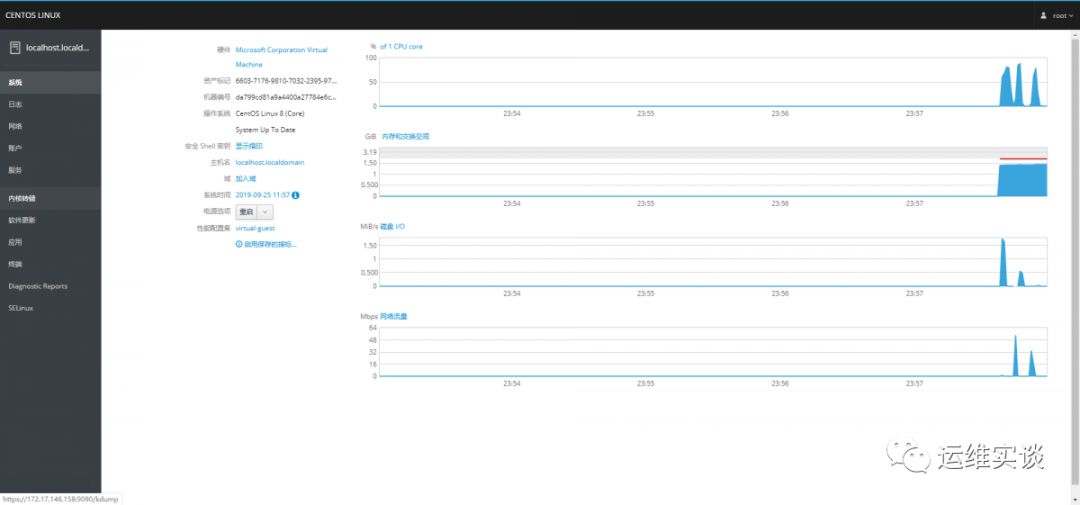The height and width of the screenshot is (505, 1080).
Task: Click the user icon beside root
Action: pyautogui.click(x=1043, y=15)
